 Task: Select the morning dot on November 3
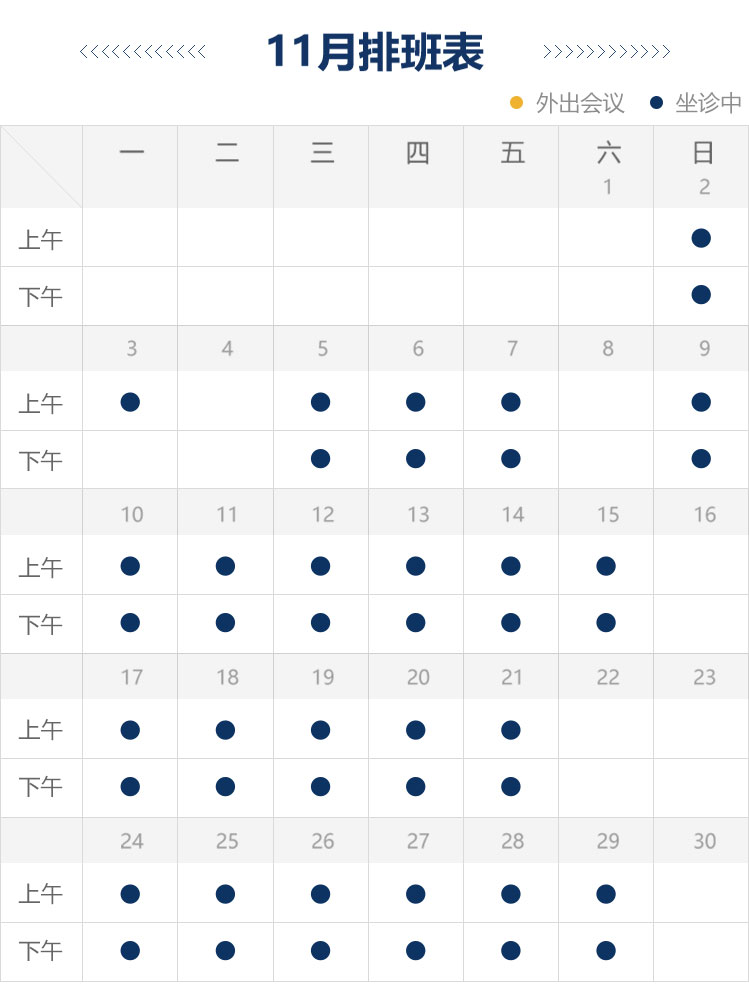point(130,402)
